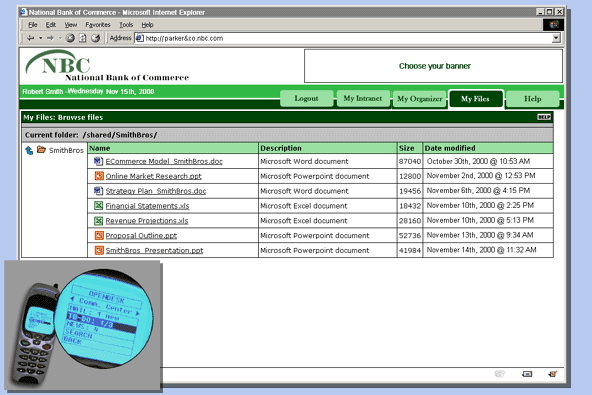The height and width of the screenshot is (395, 592).
Task: Click the browser Back arrow button
Action: tap(30, 38)
